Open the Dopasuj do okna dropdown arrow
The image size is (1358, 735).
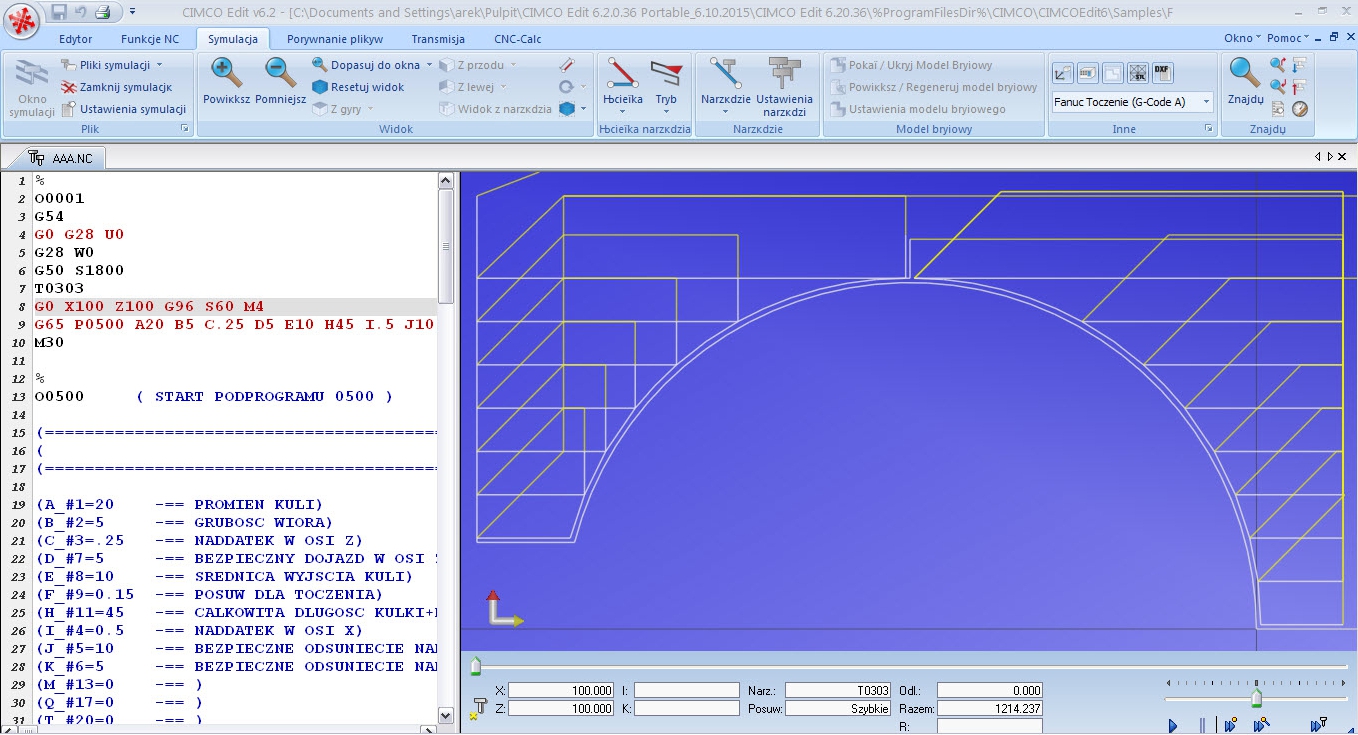429,65
